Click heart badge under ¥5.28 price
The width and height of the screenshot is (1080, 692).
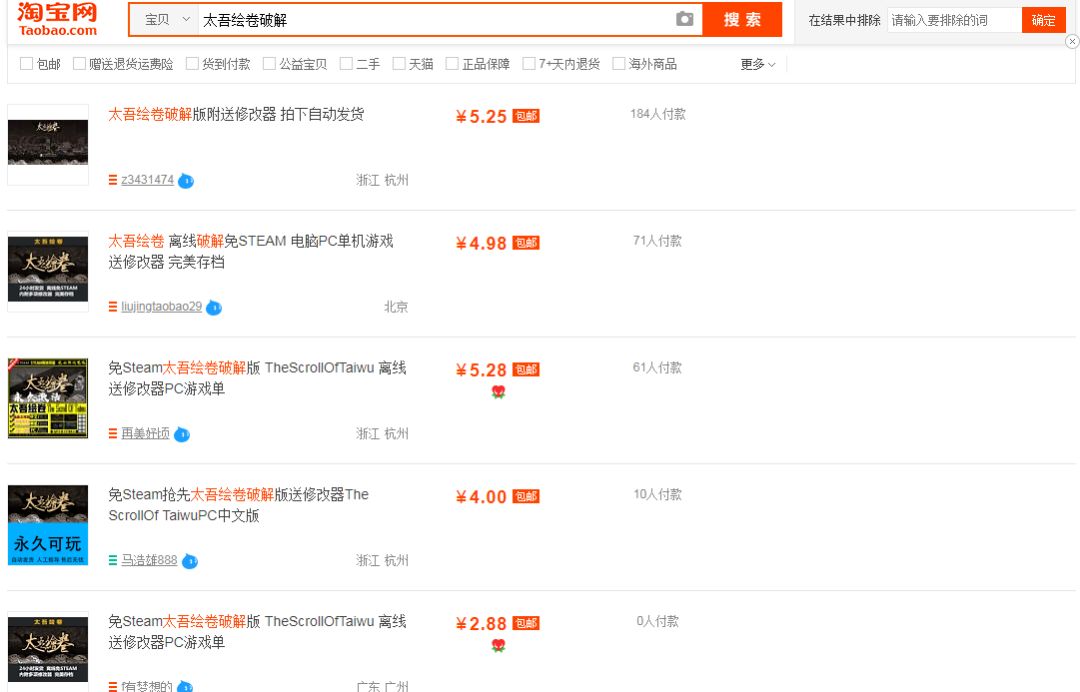(498, 392)
